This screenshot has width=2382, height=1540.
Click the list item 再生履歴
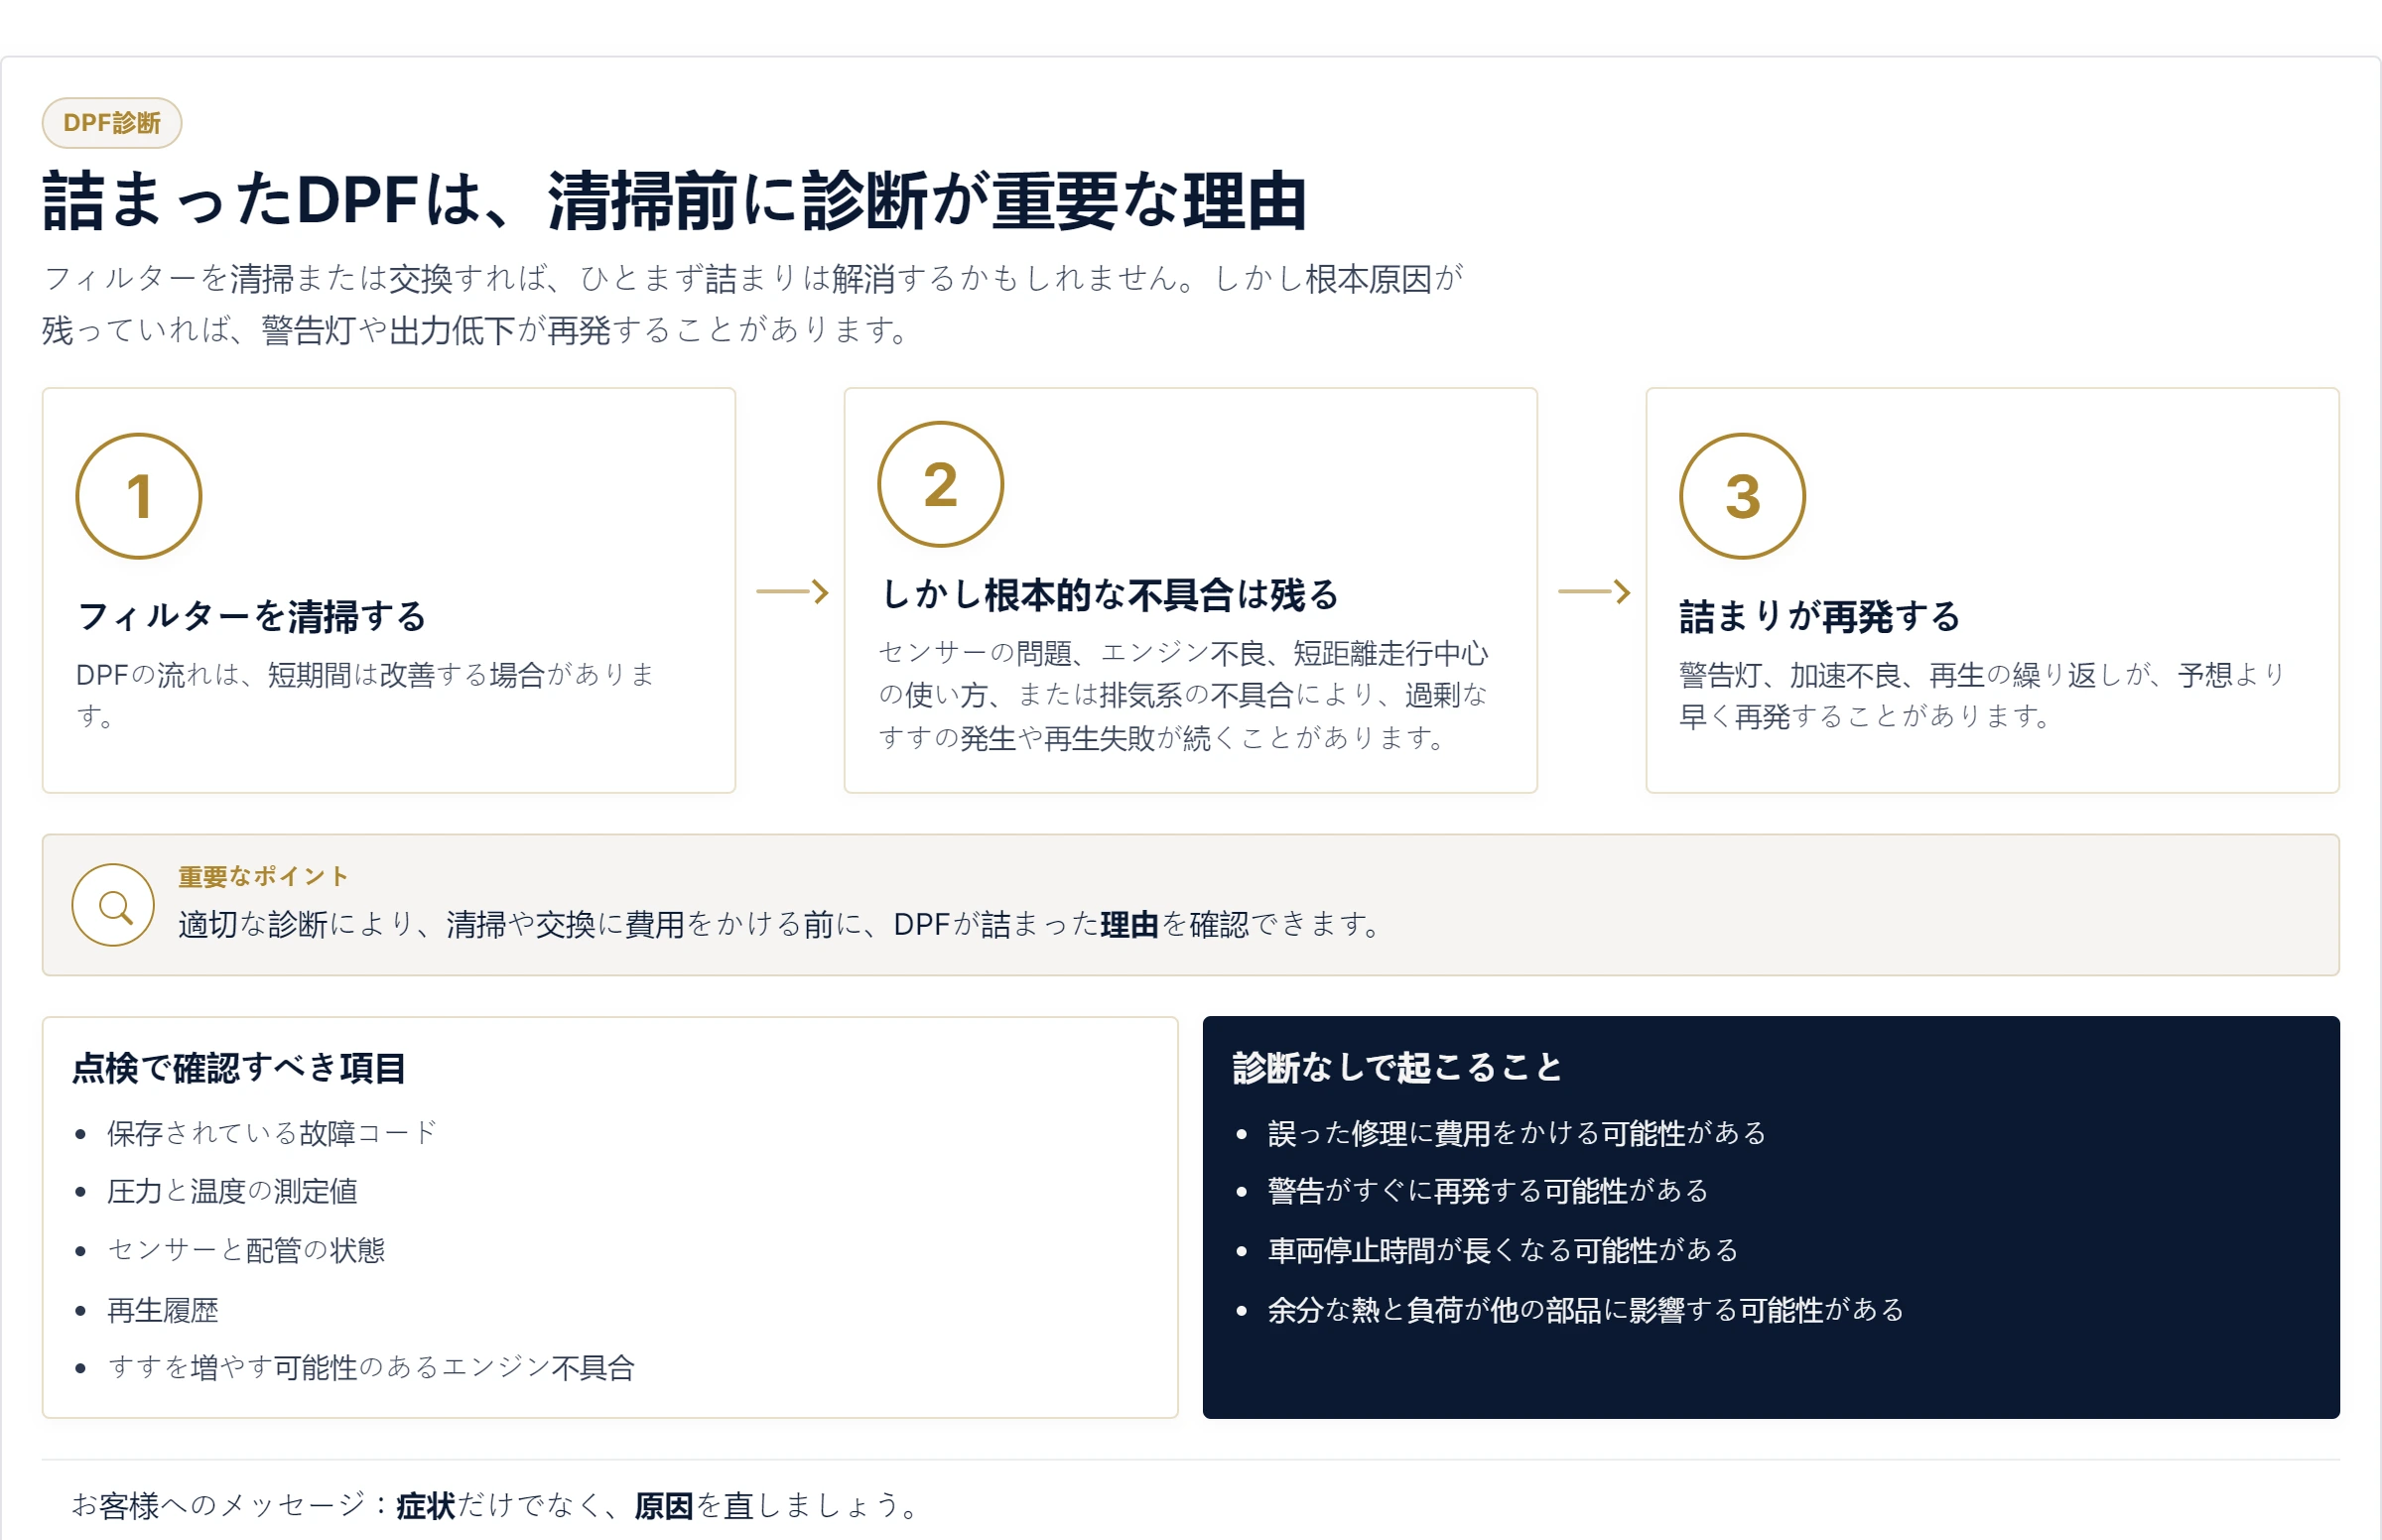[x=163, y=1310]
